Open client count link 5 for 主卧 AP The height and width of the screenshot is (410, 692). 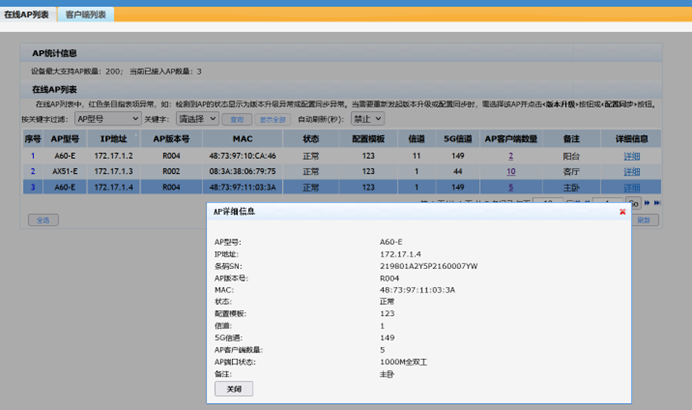(x=511, y=188)
